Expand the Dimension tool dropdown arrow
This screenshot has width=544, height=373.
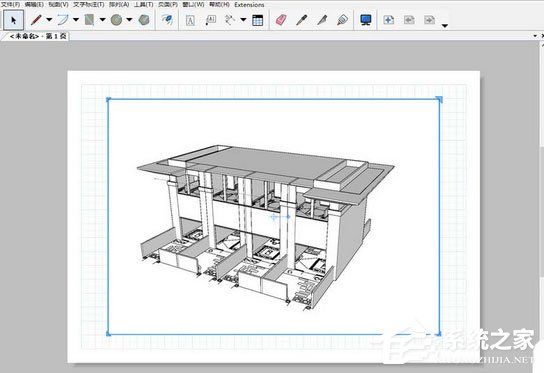pos(244,20)
